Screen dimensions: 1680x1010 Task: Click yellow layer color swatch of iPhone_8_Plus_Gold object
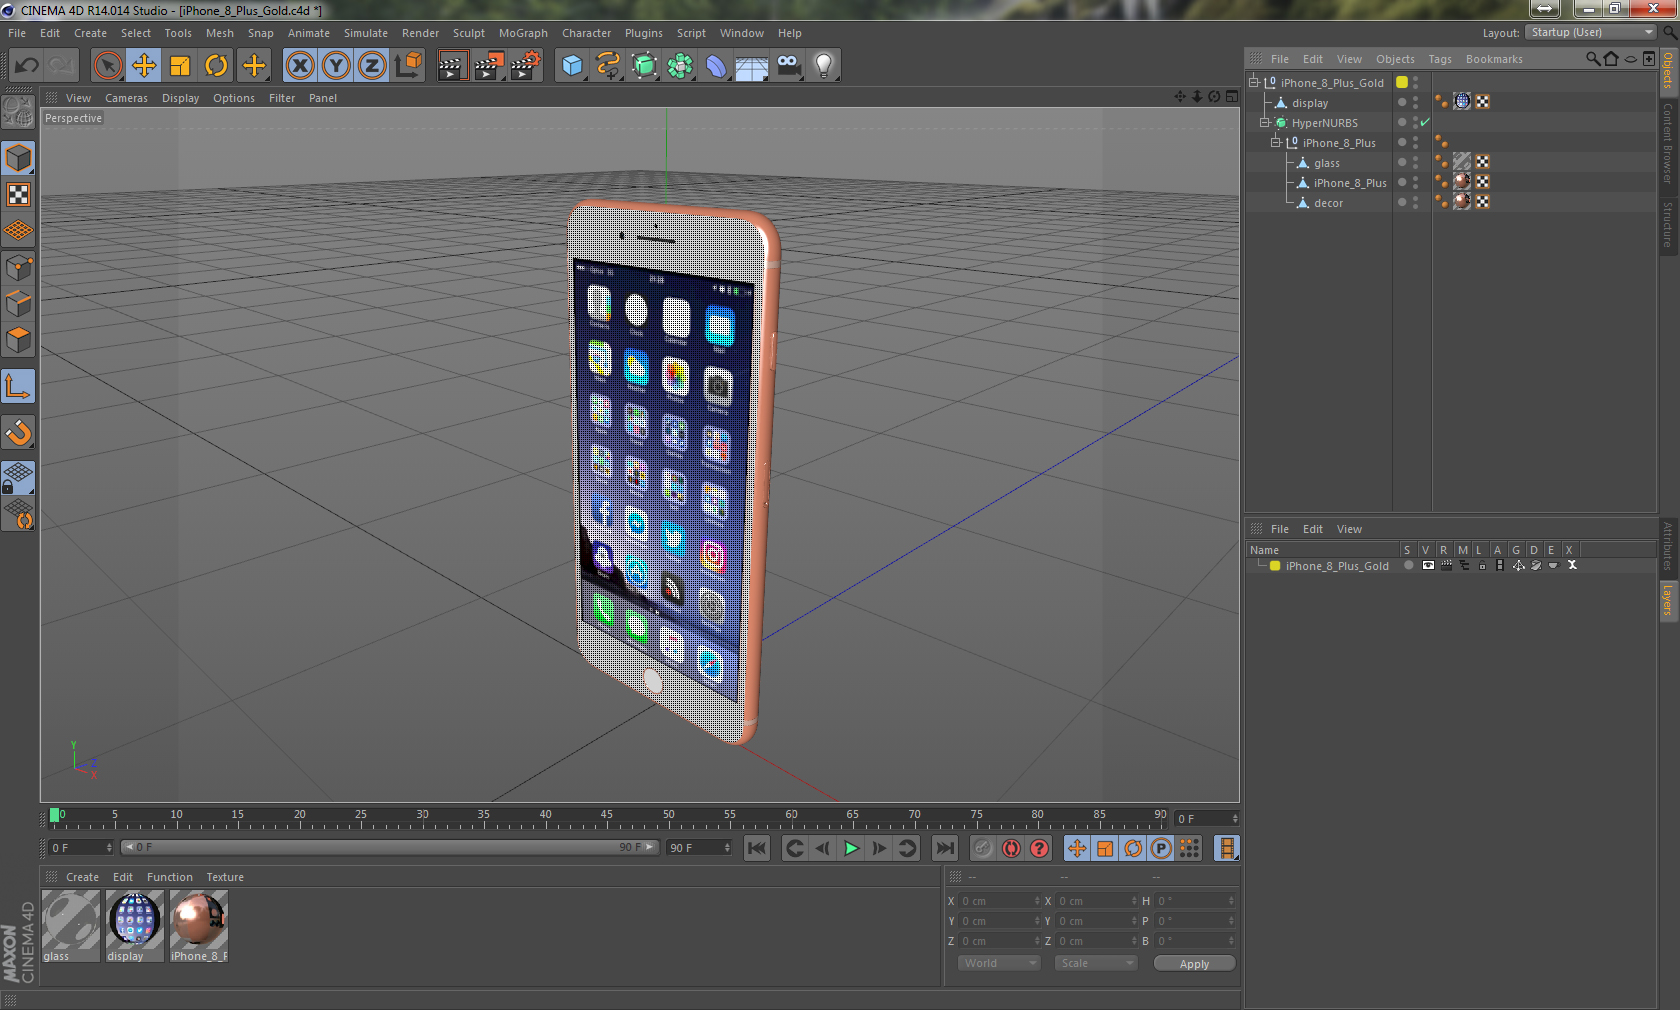1402,82
